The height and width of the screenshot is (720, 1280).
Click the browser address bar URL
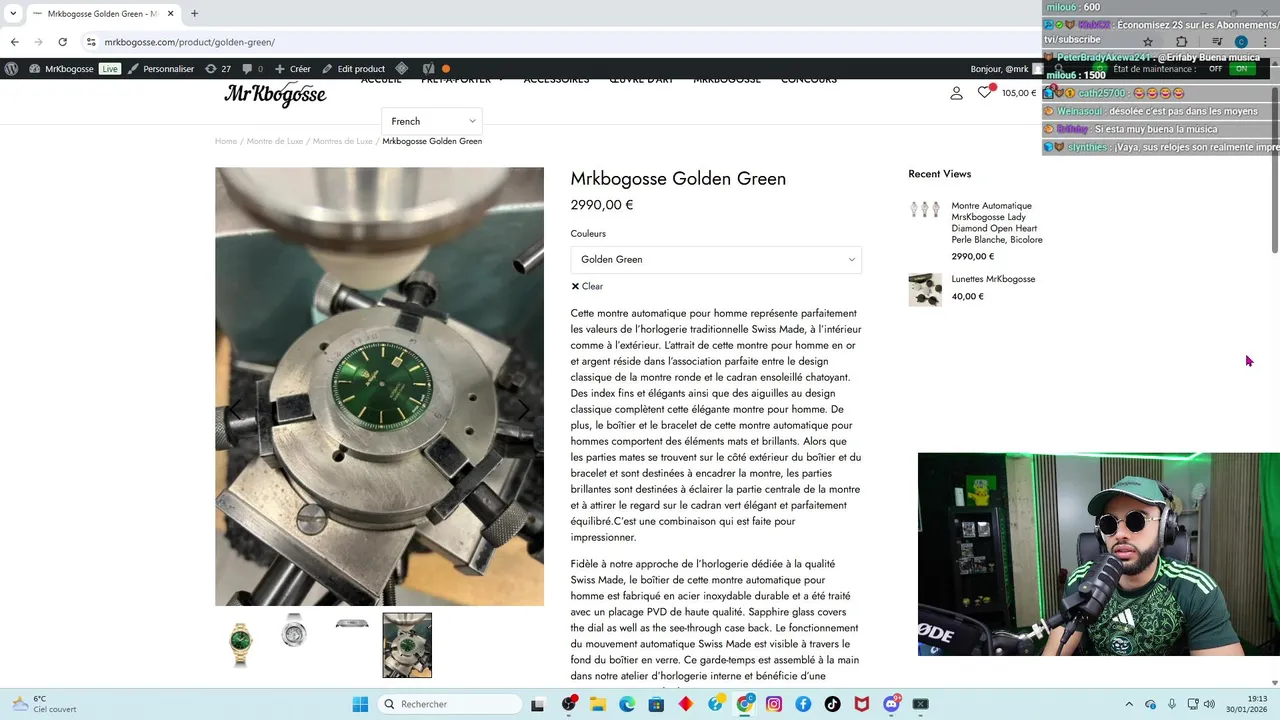click(x=190, y=42)
